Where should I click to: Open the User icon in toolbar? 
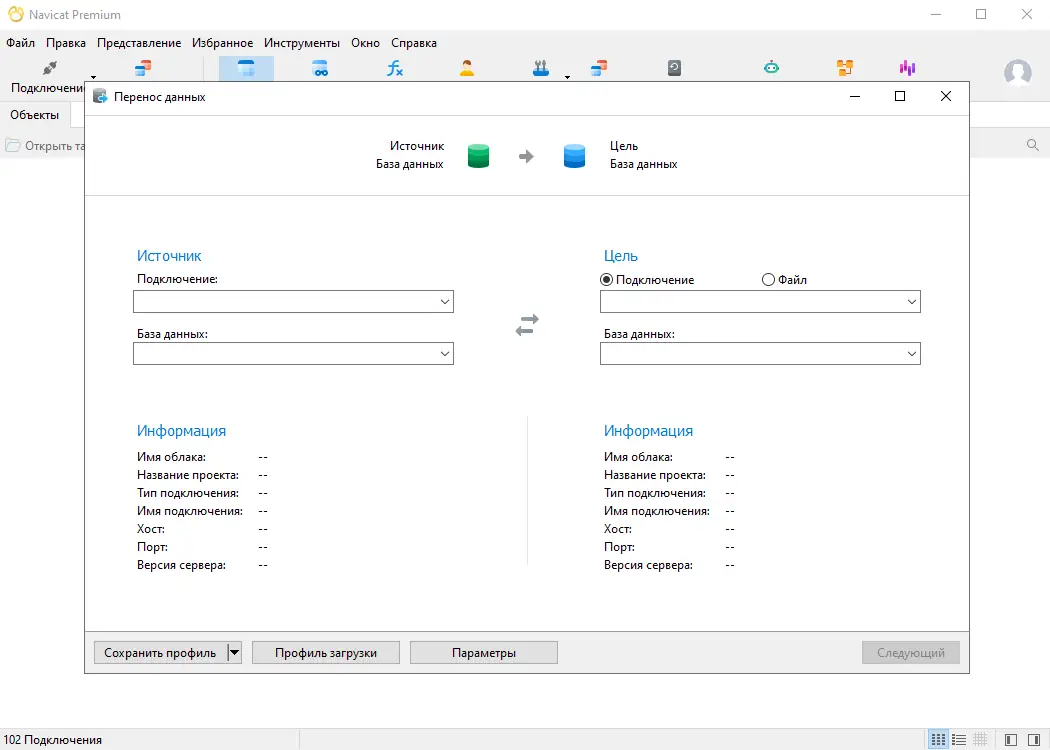click(467, 68)
